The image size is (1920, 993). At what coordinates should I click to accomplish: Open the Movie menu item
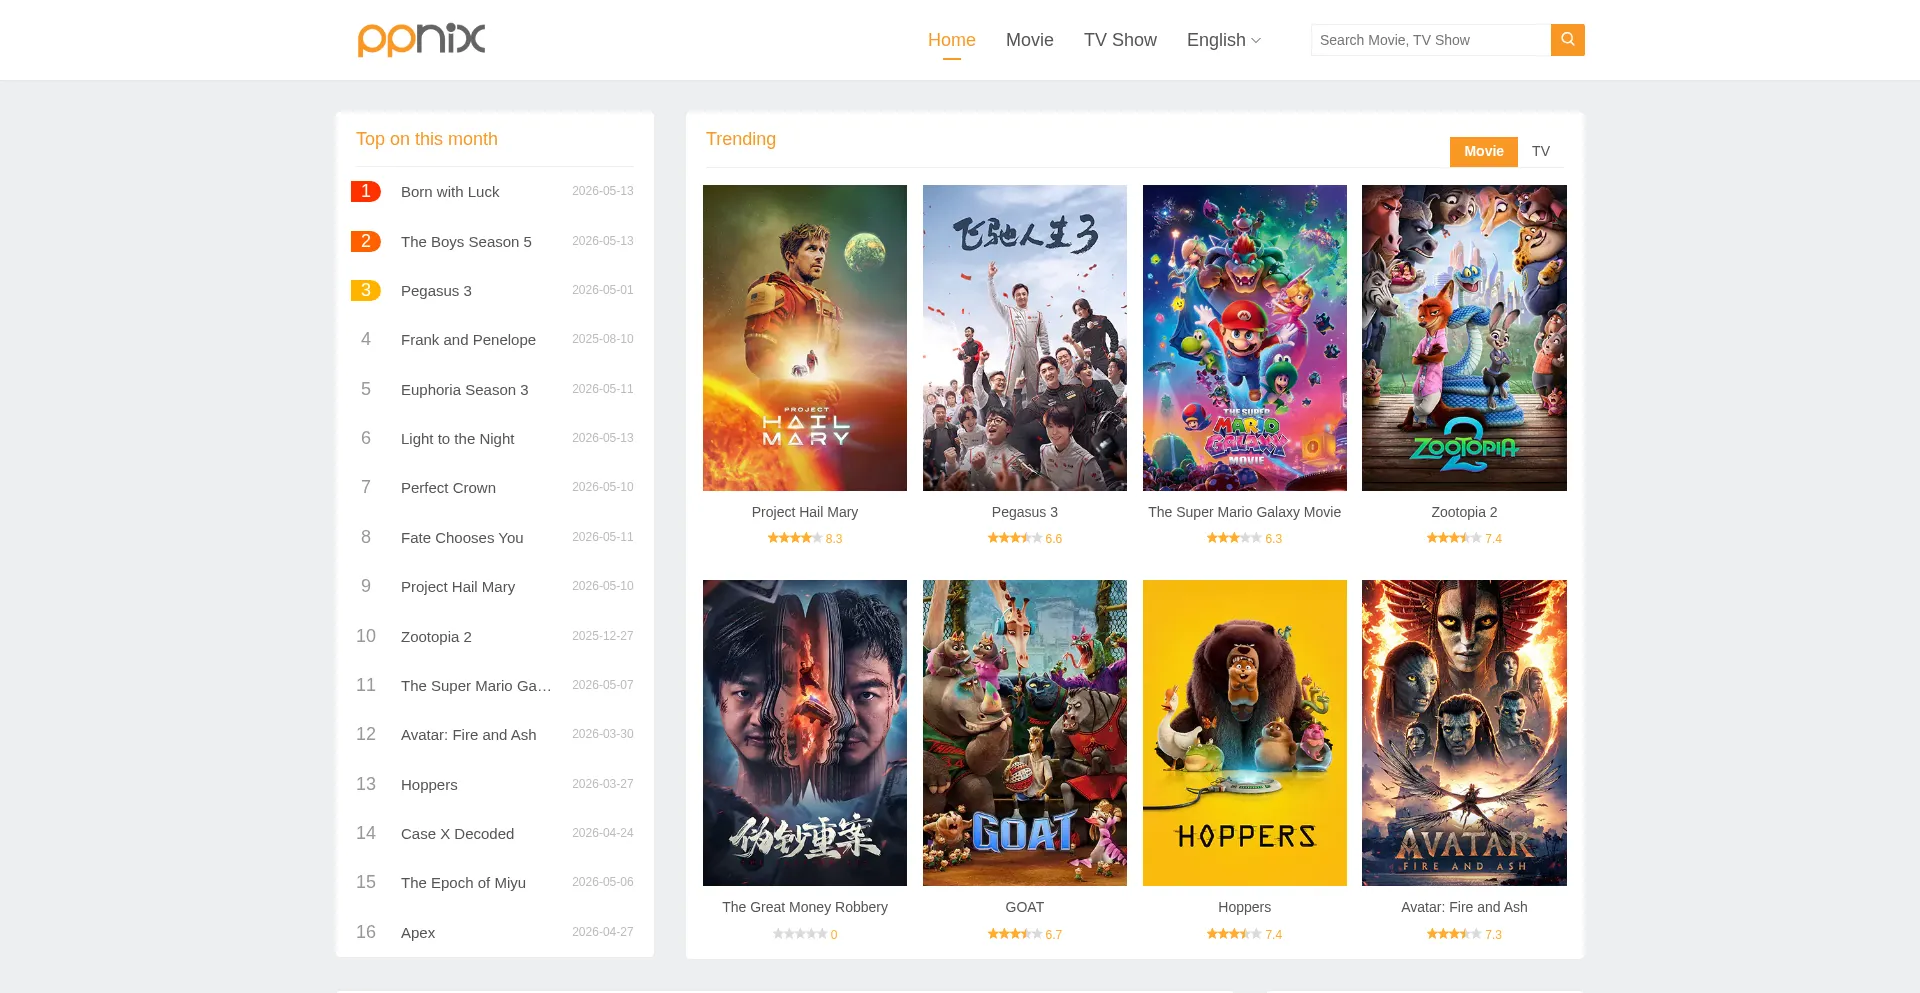1029,40
